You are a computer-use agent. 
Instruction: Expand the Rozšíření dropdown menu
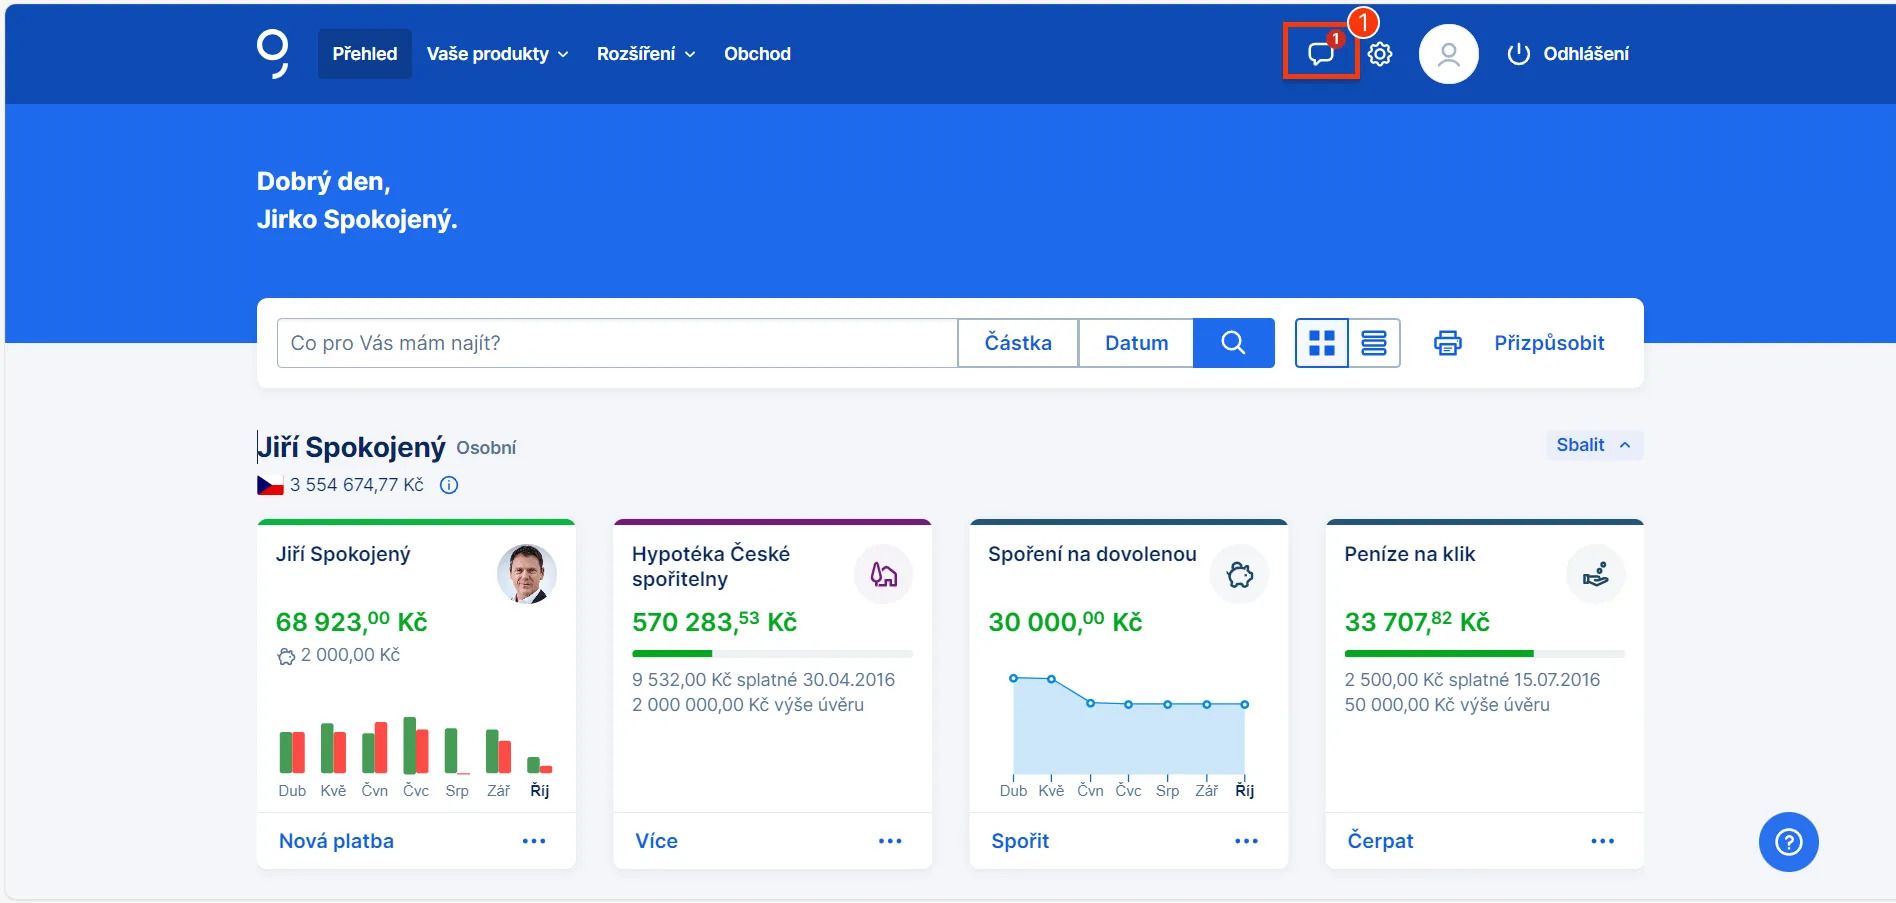tap(645, 54)
